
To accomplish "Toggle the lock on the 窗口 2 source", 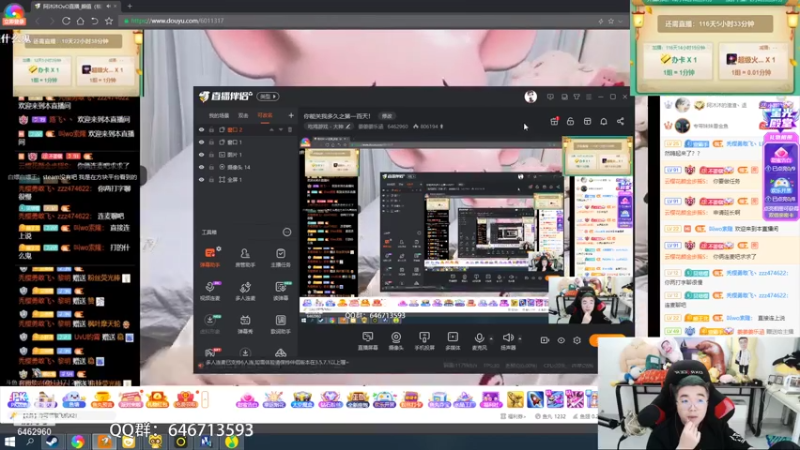I will [211, 130].
